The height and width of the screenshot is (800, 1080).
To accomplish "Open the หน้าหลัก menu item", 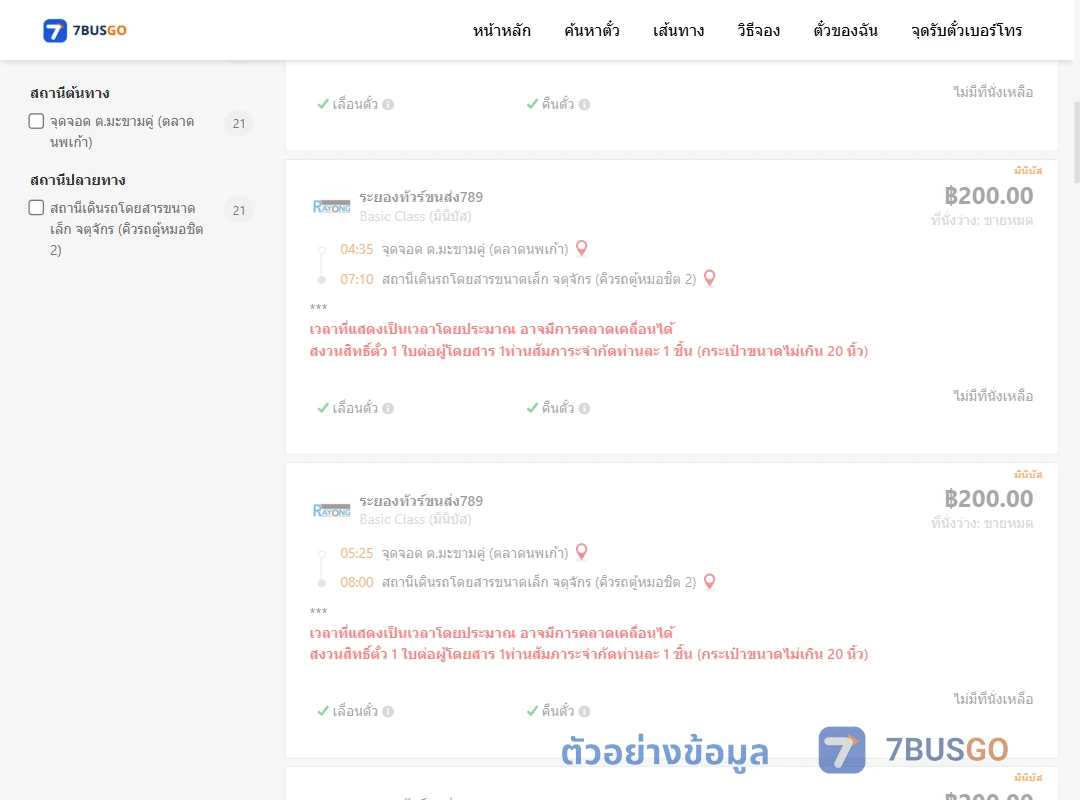I will coord(501,30).
